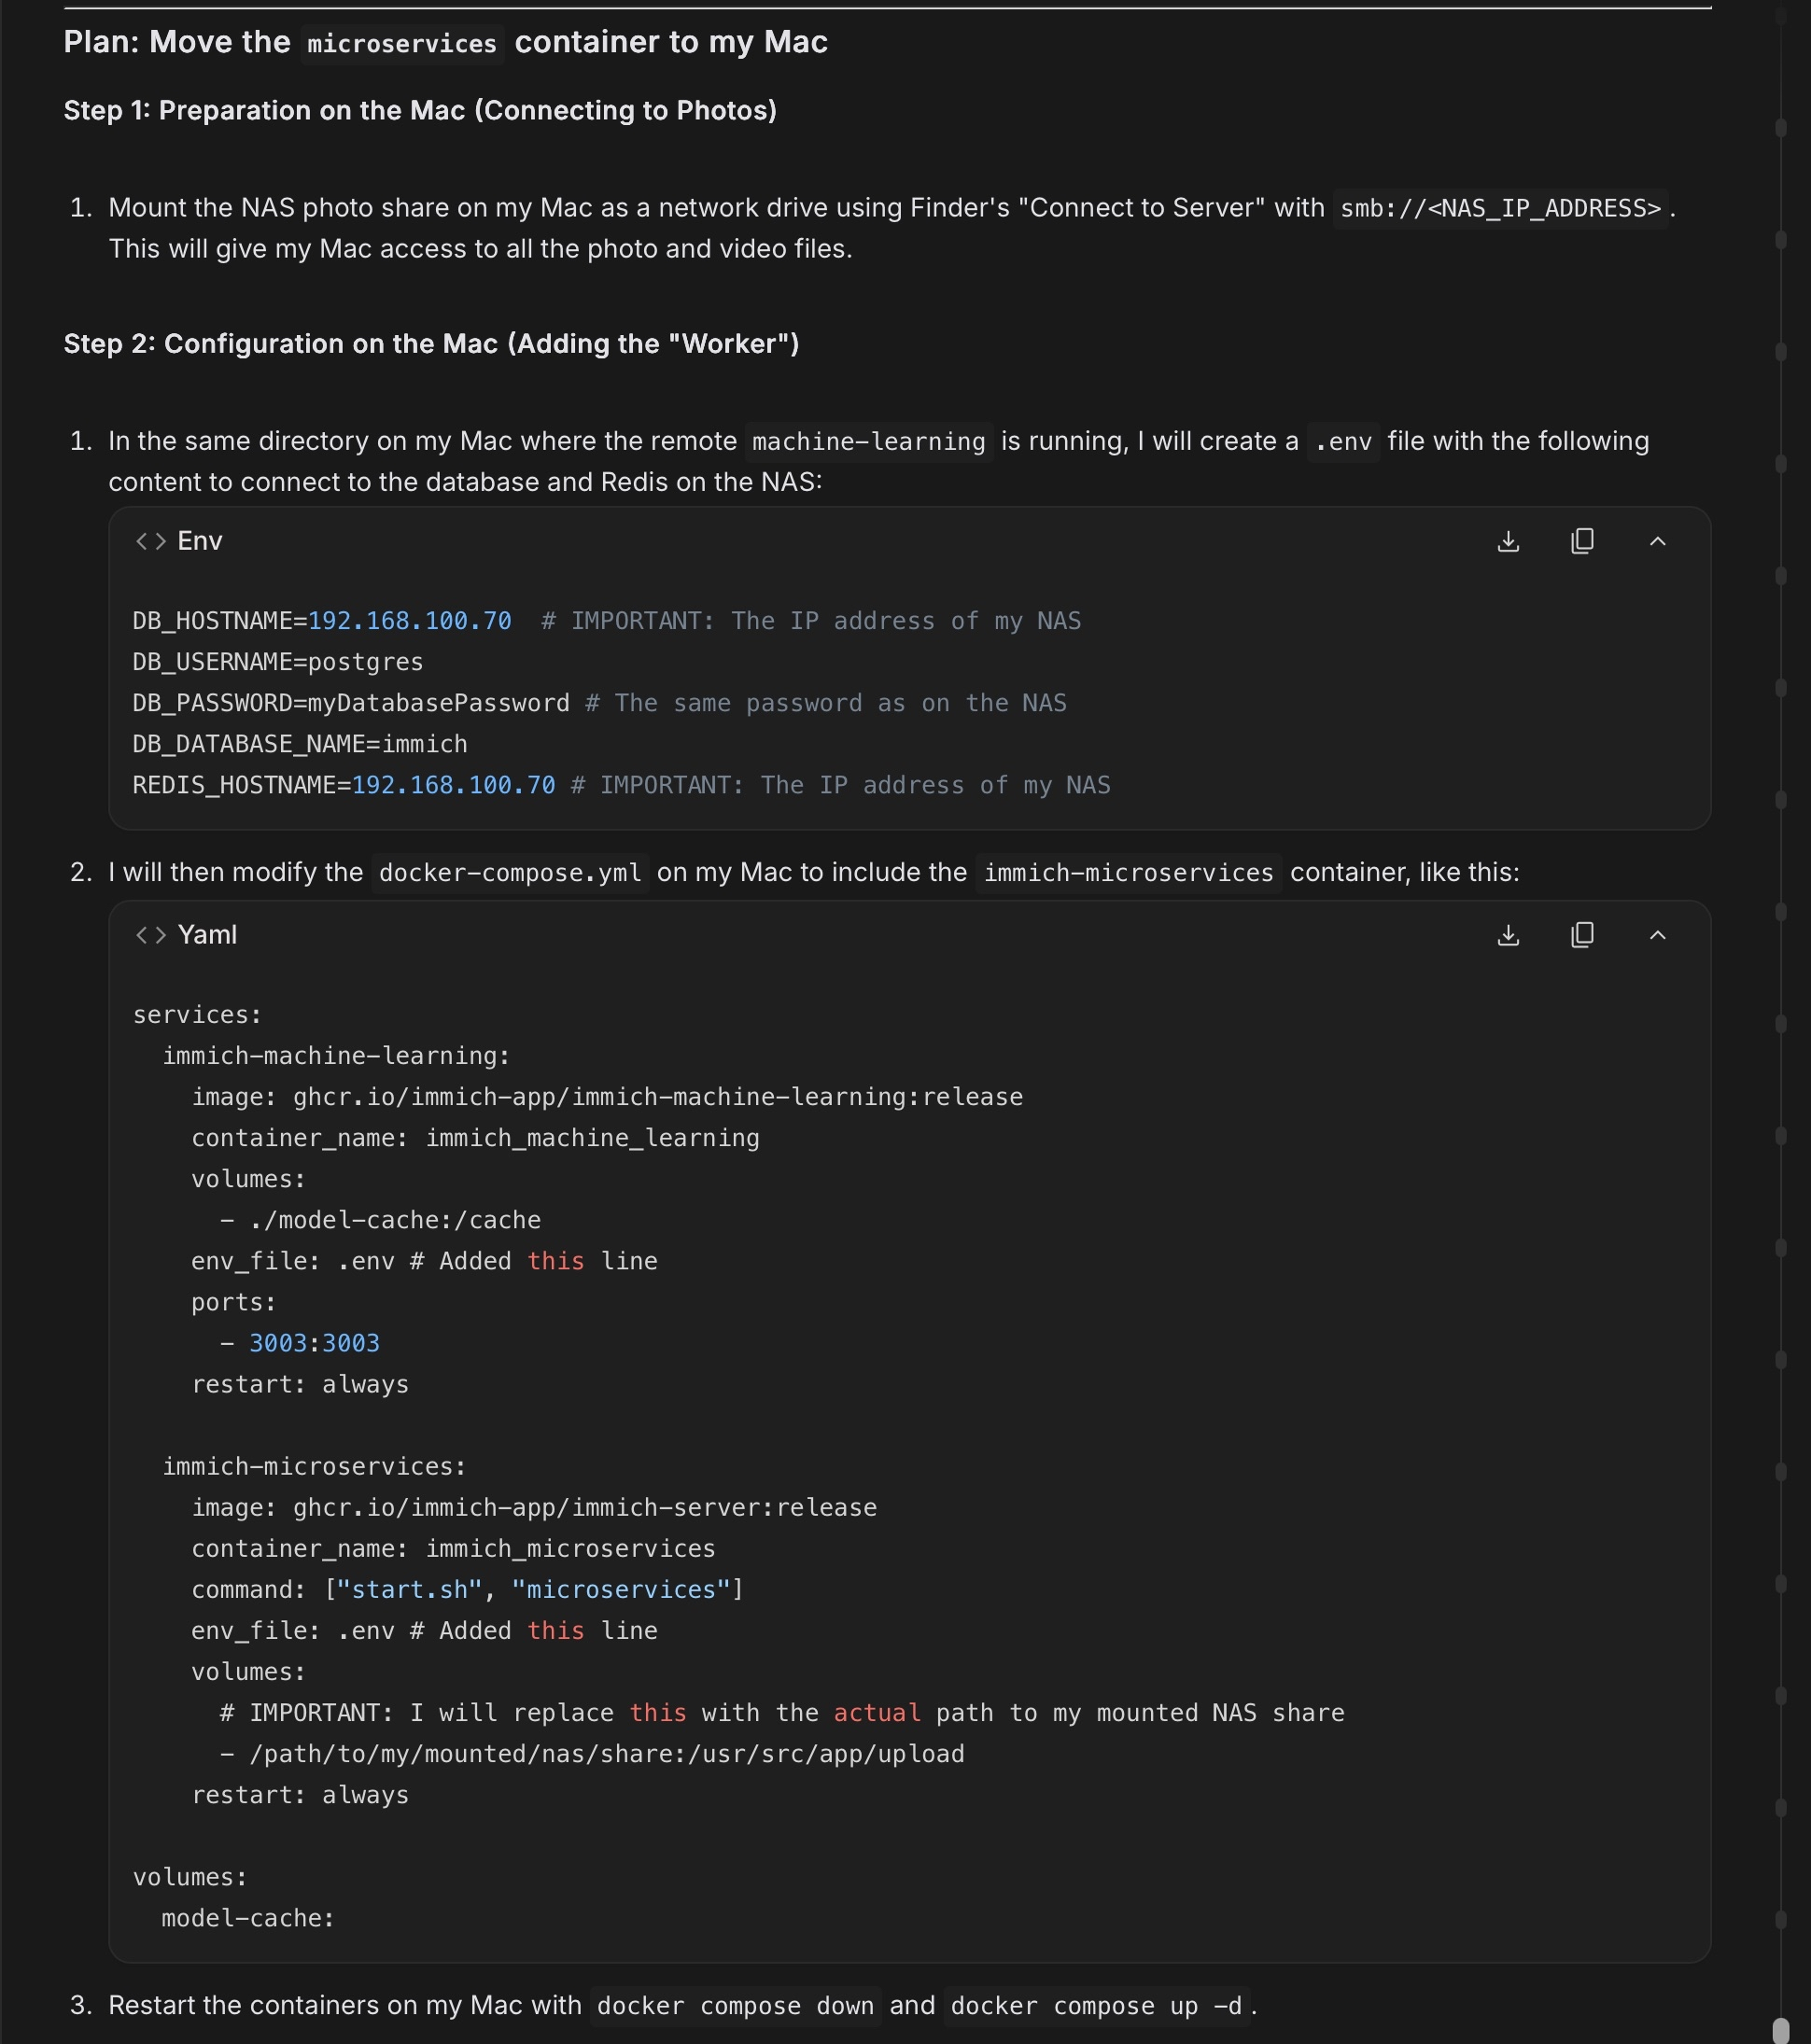
Task: Click the DB_PASSWORD line in Env block
Action: coord(350,704)
